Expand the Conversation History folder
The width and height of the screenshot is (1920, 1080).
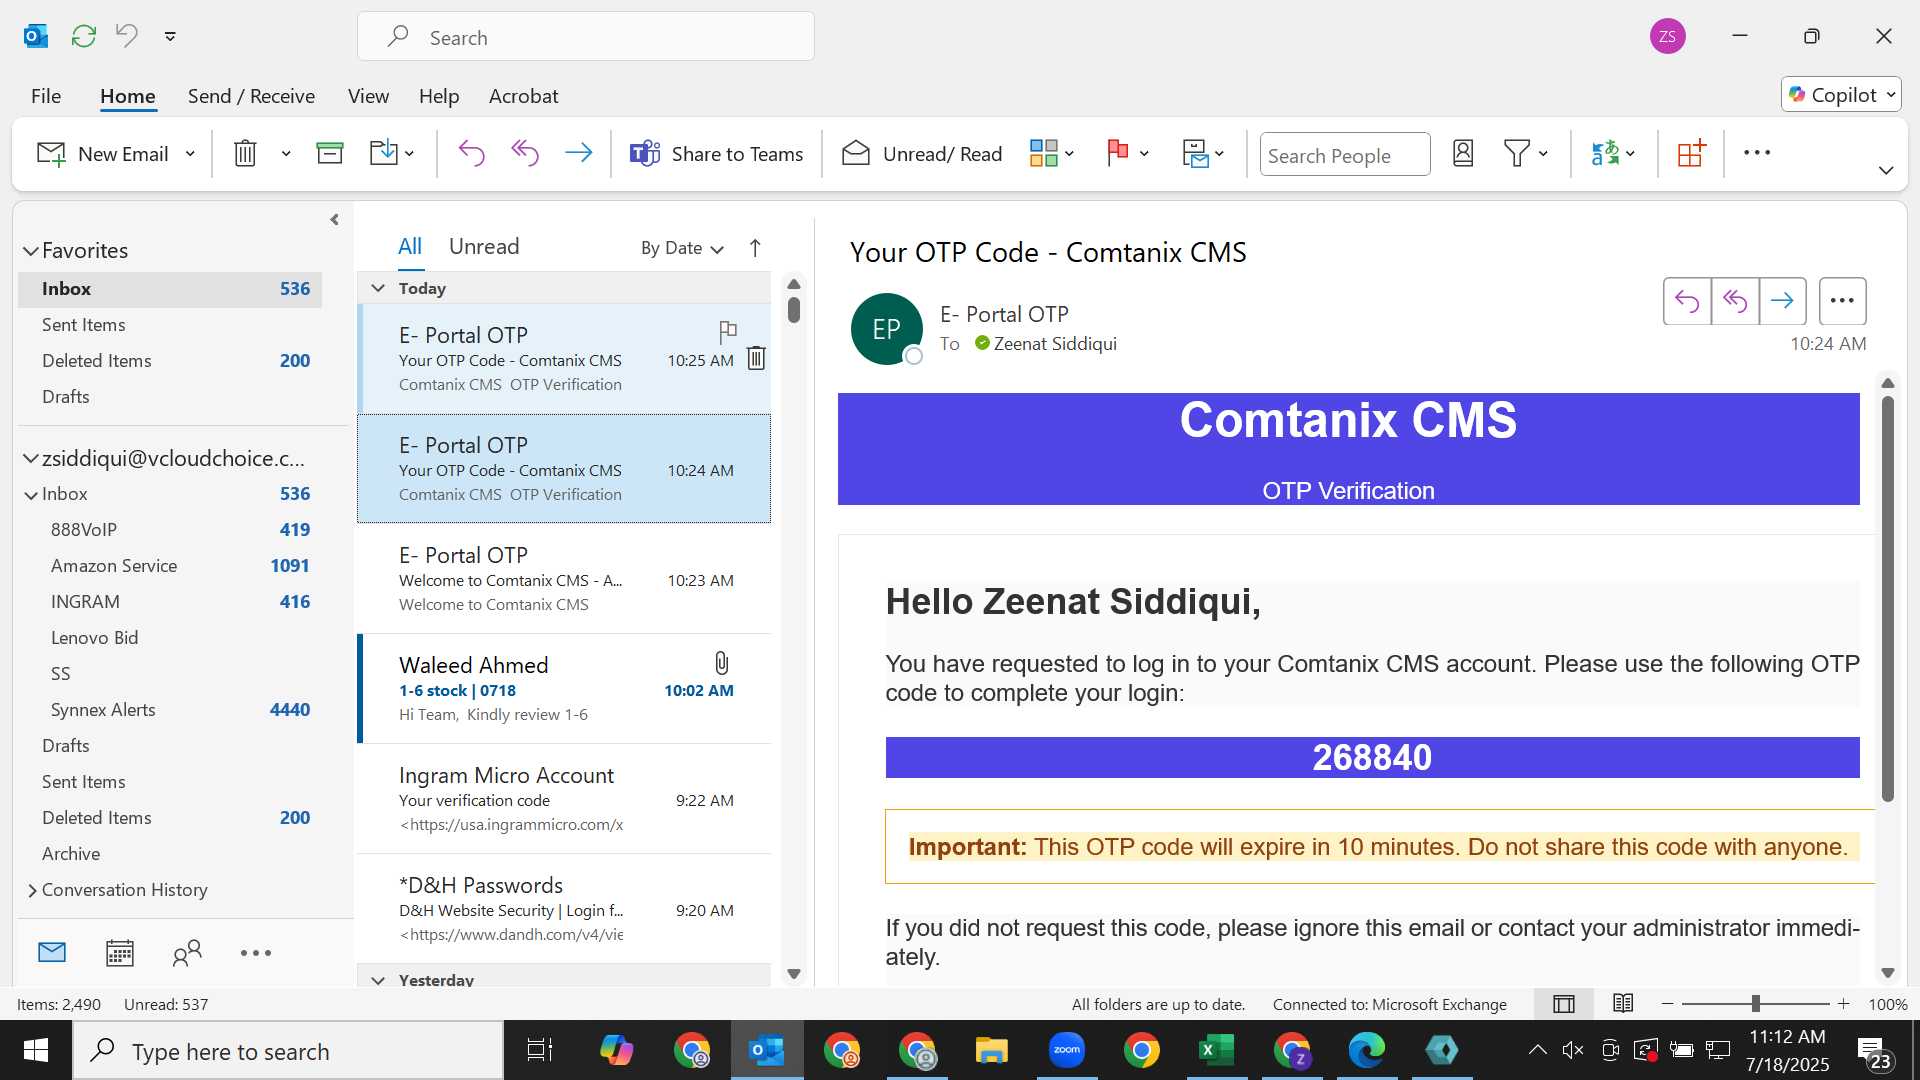point(32,890)
